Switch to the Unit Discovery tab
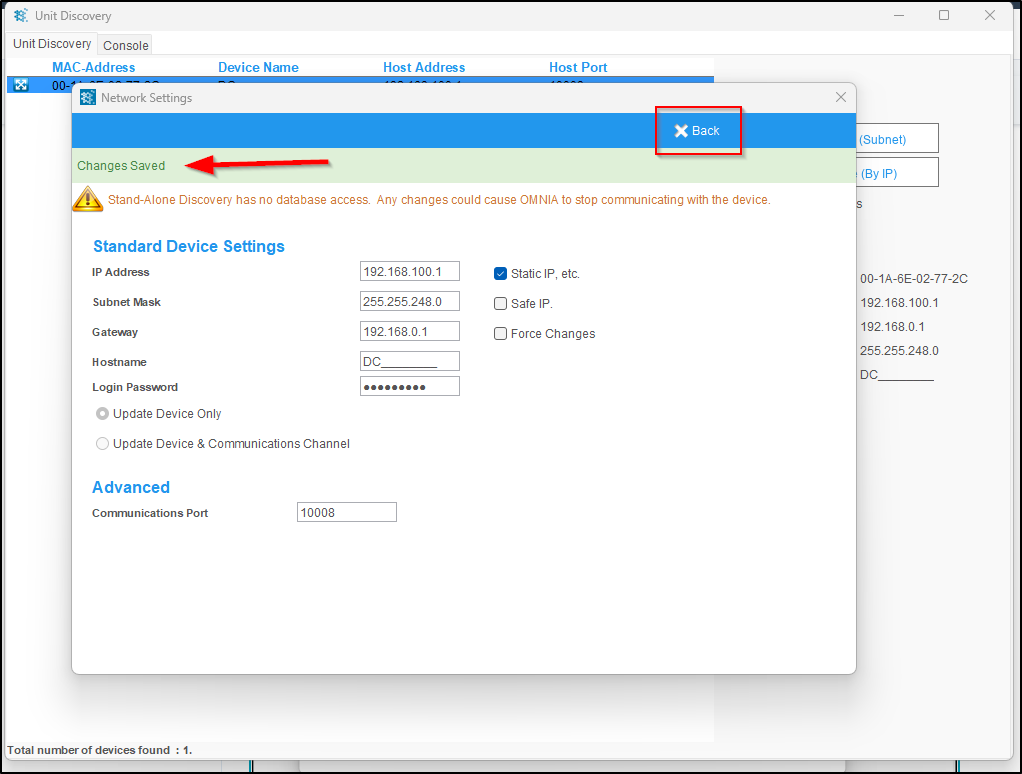The width and height of the screenshot is (1022, 774). (52, 44)
